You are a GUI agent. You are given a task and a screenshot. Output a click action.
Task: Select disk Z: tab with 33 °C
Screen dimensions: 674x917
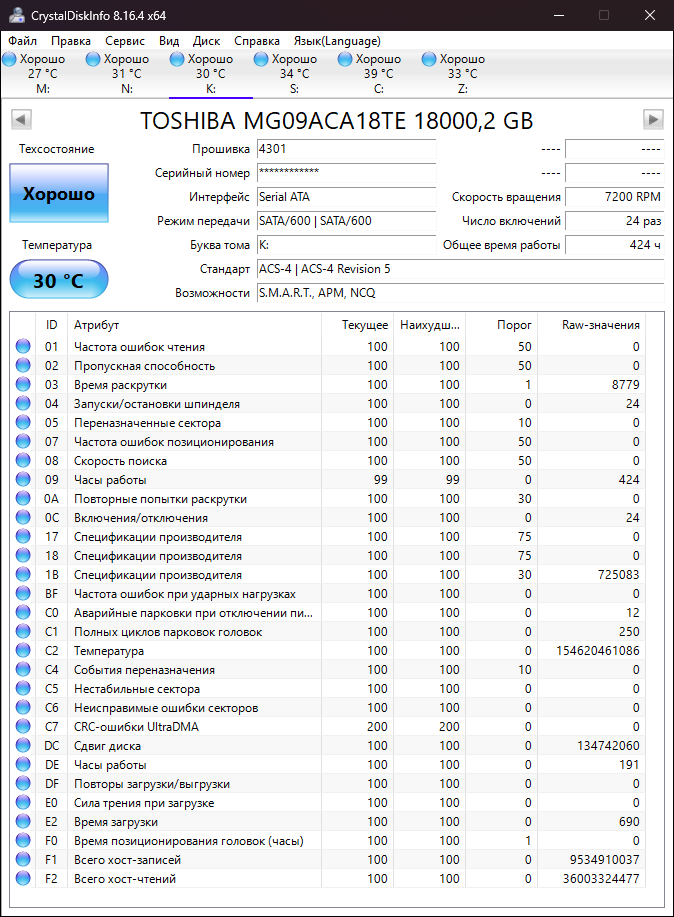click(462, 74)
